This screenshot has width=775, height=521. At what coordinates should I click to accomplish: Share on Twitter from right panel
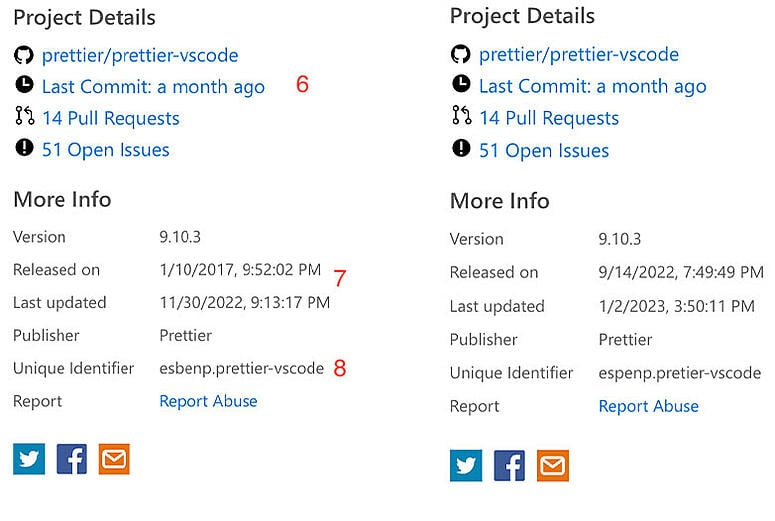466,465
